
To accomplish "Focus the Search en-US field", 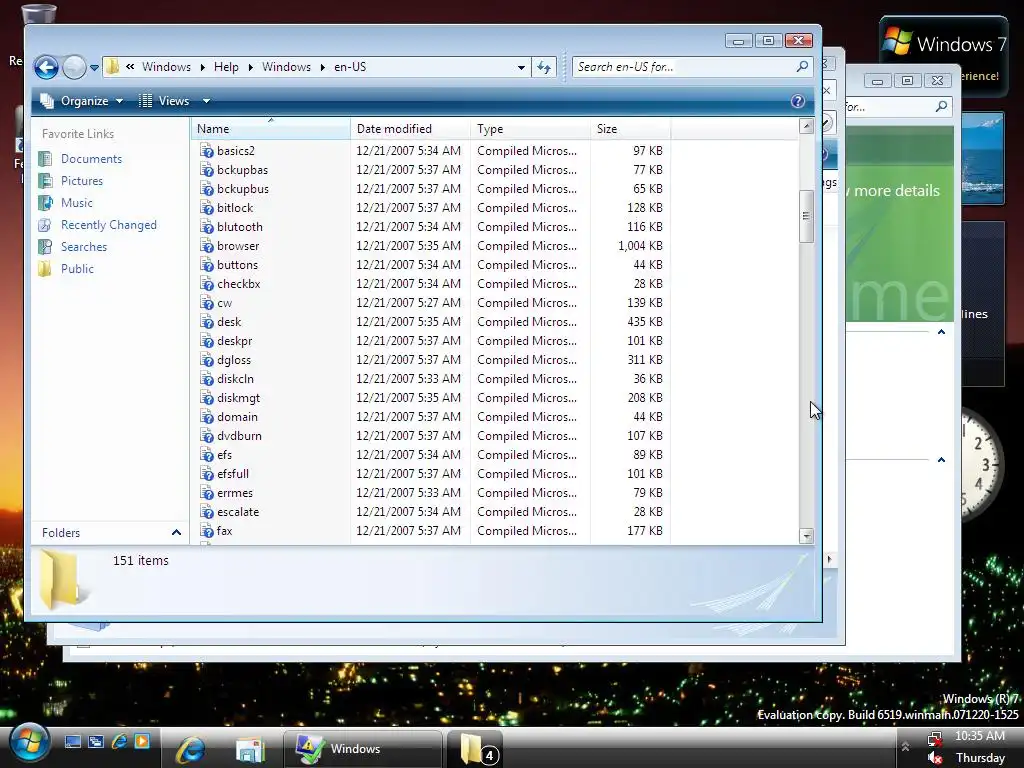I will coord(682,67).
